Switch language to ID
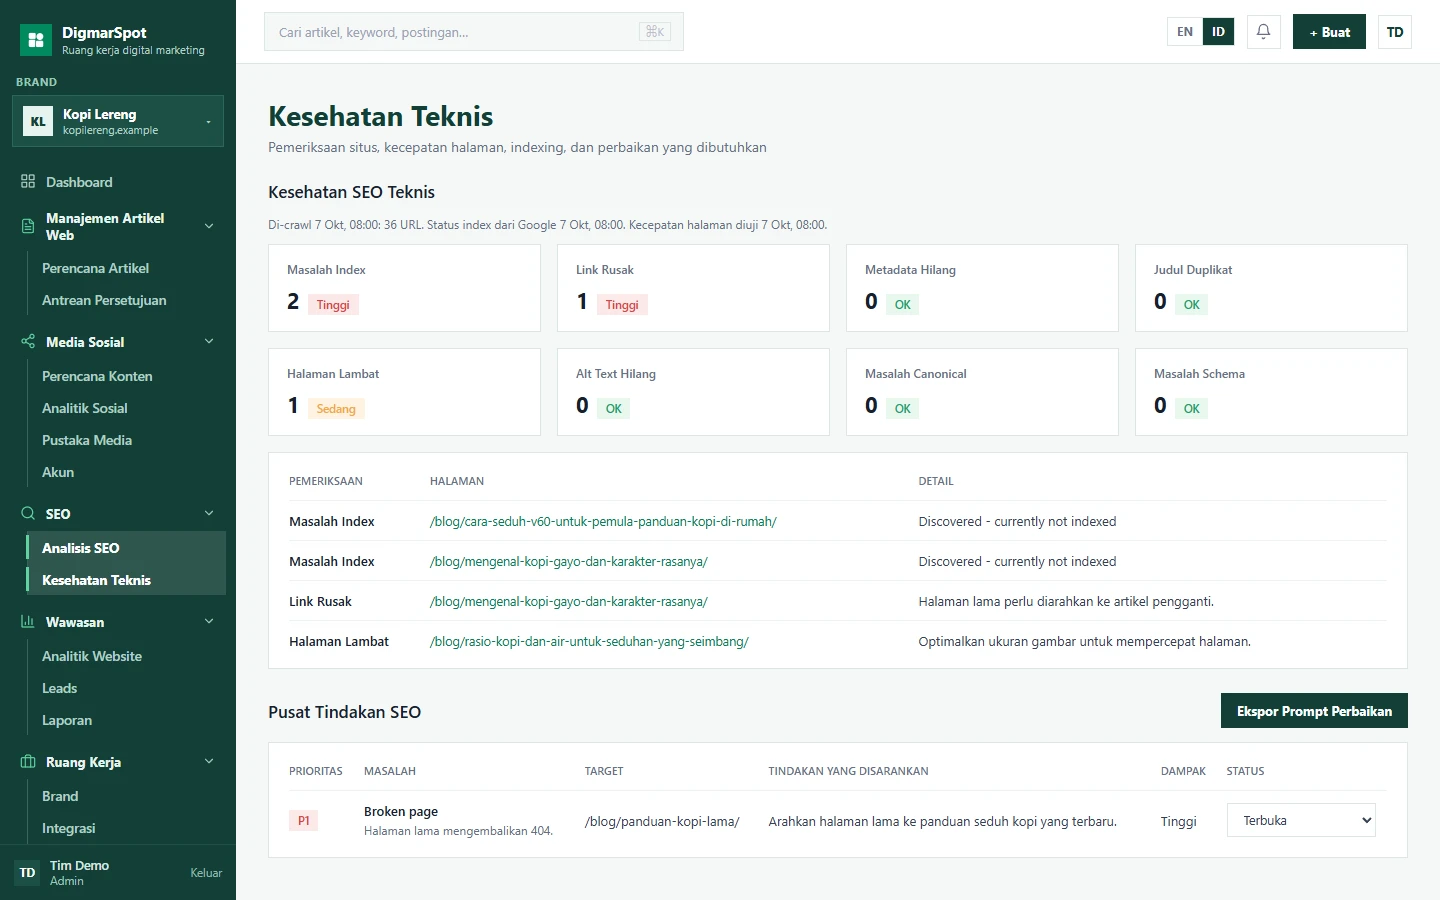 coord(1218,32)
